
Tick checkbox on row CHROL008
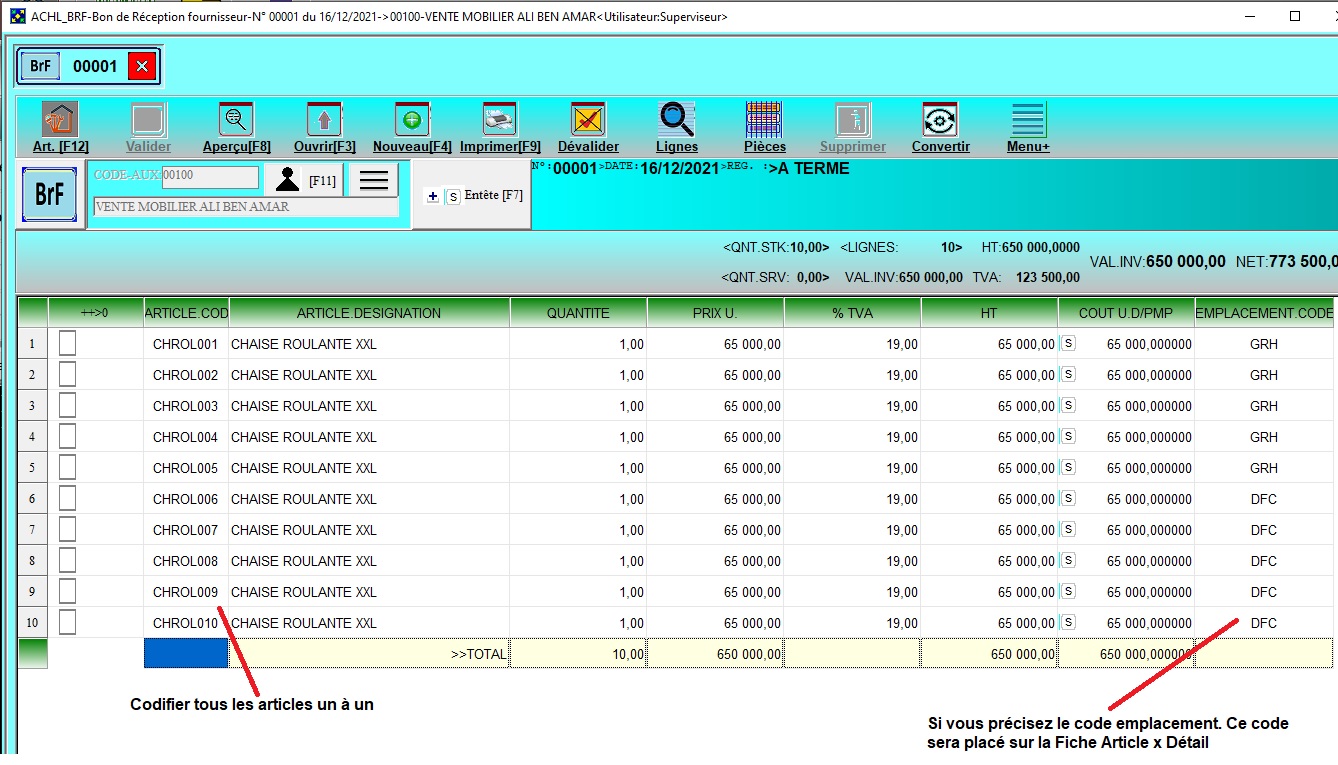click(x=67, y=560)
